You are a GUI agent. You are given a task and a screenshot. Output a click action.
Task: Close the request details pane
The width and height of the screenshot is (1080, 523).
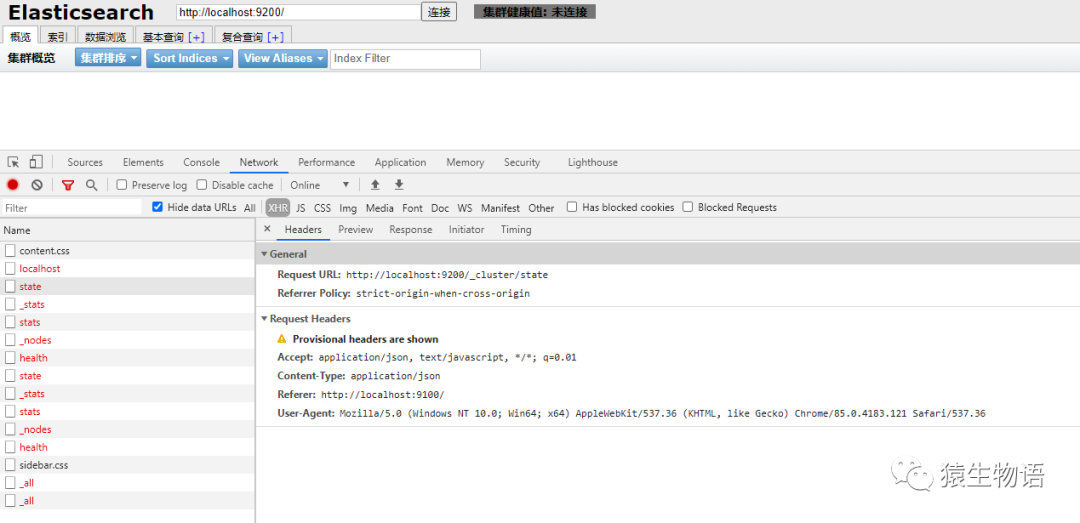point(267,229)
